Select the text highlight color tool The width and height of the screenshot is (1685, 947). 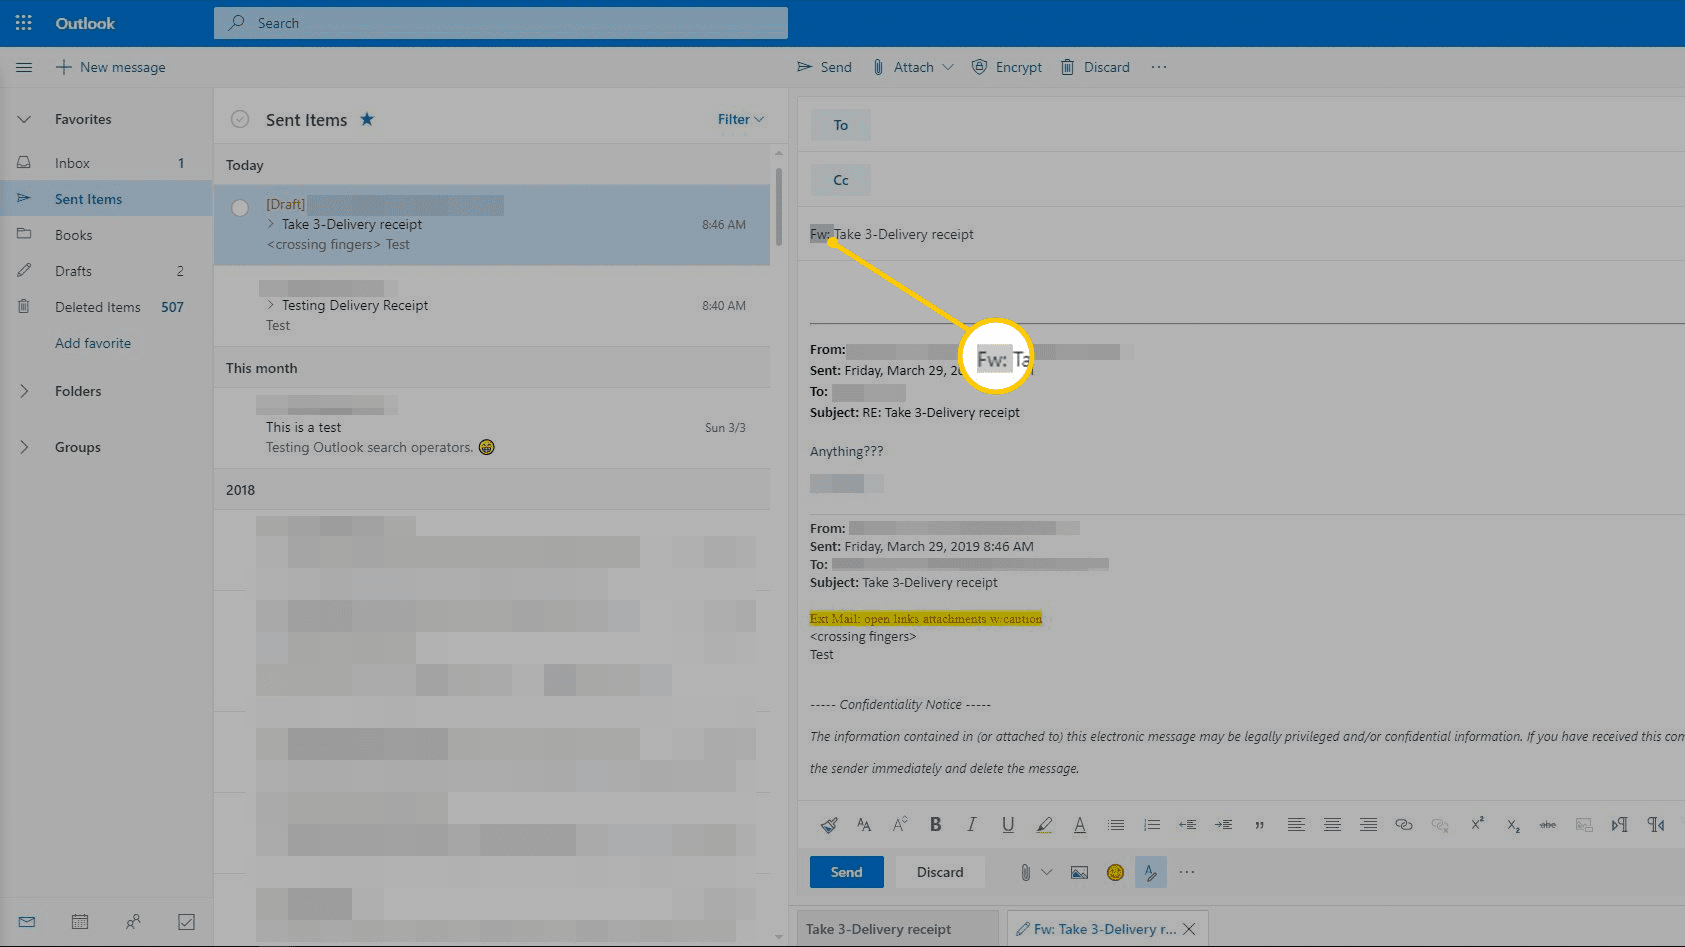point(1044,825)
